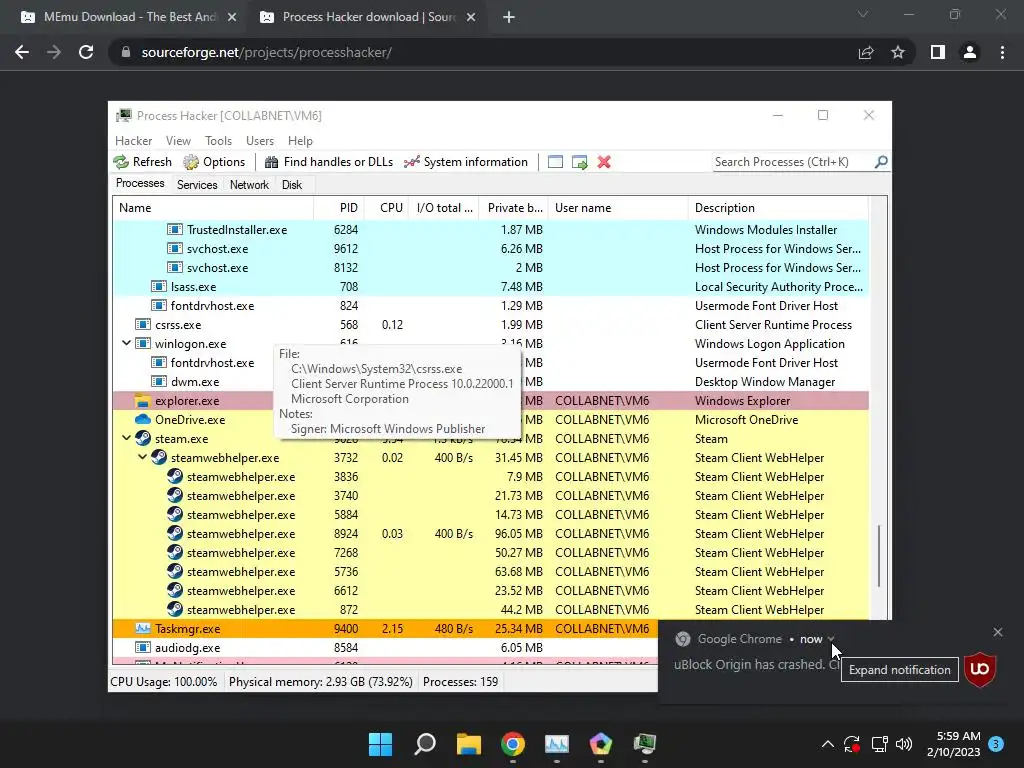
Task: Collapse the steam.exe tree node
Action: pyautogui.click(x=127, y=438)
